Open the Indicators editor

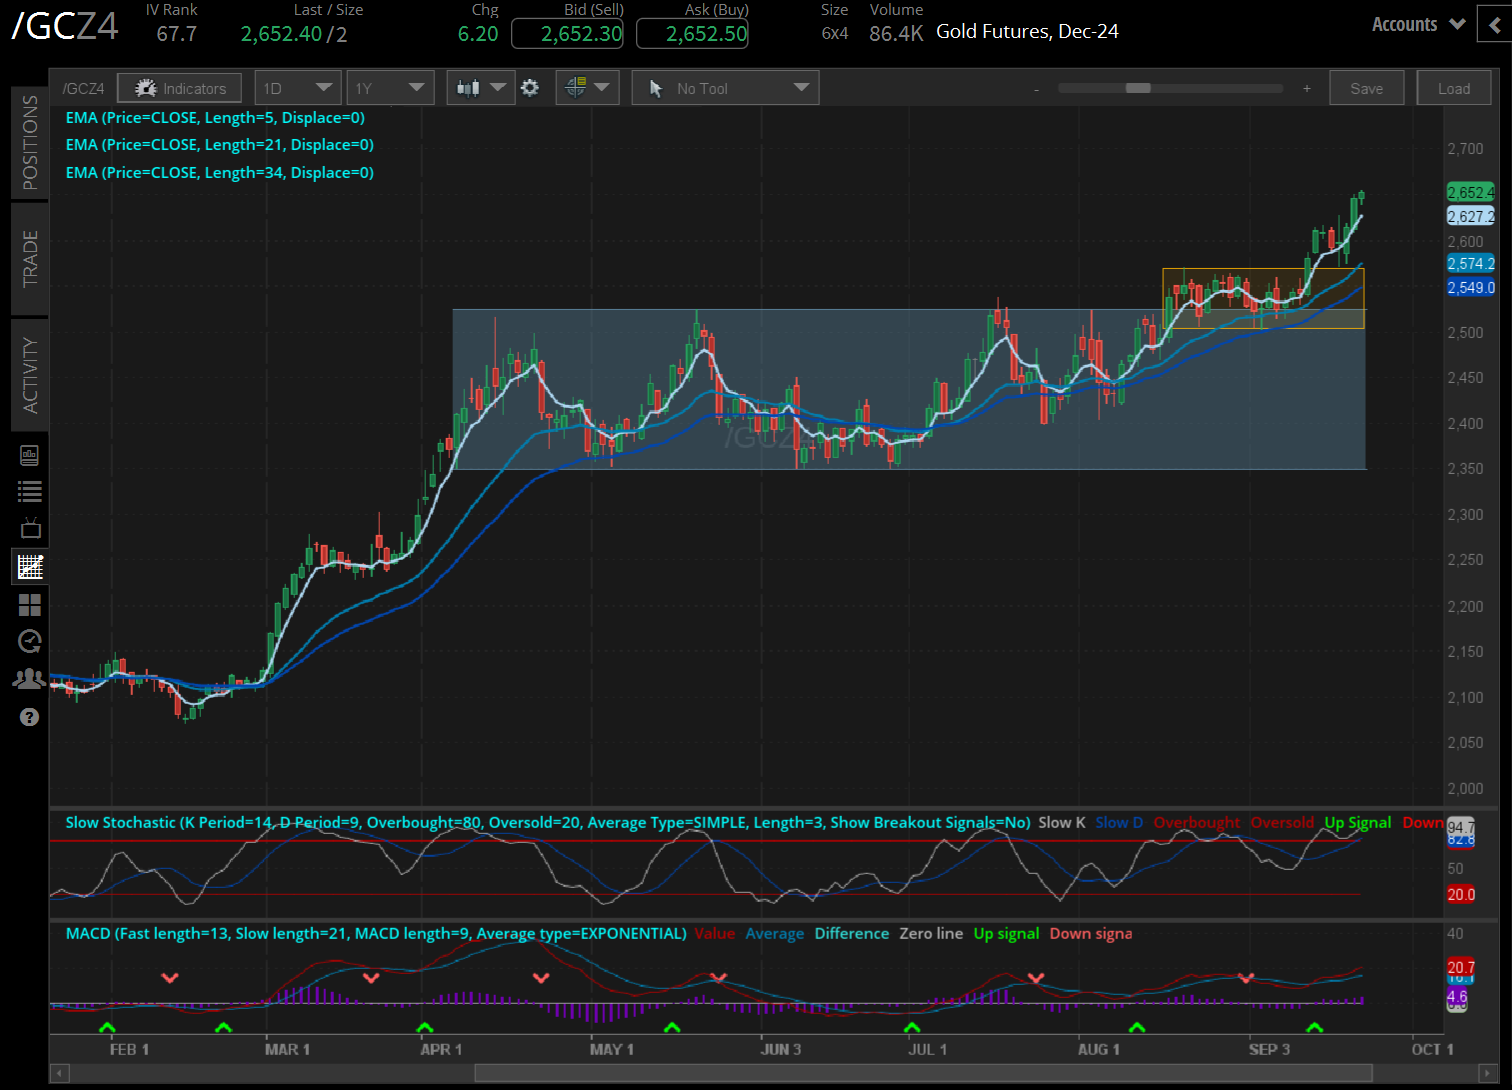[179, 87]
